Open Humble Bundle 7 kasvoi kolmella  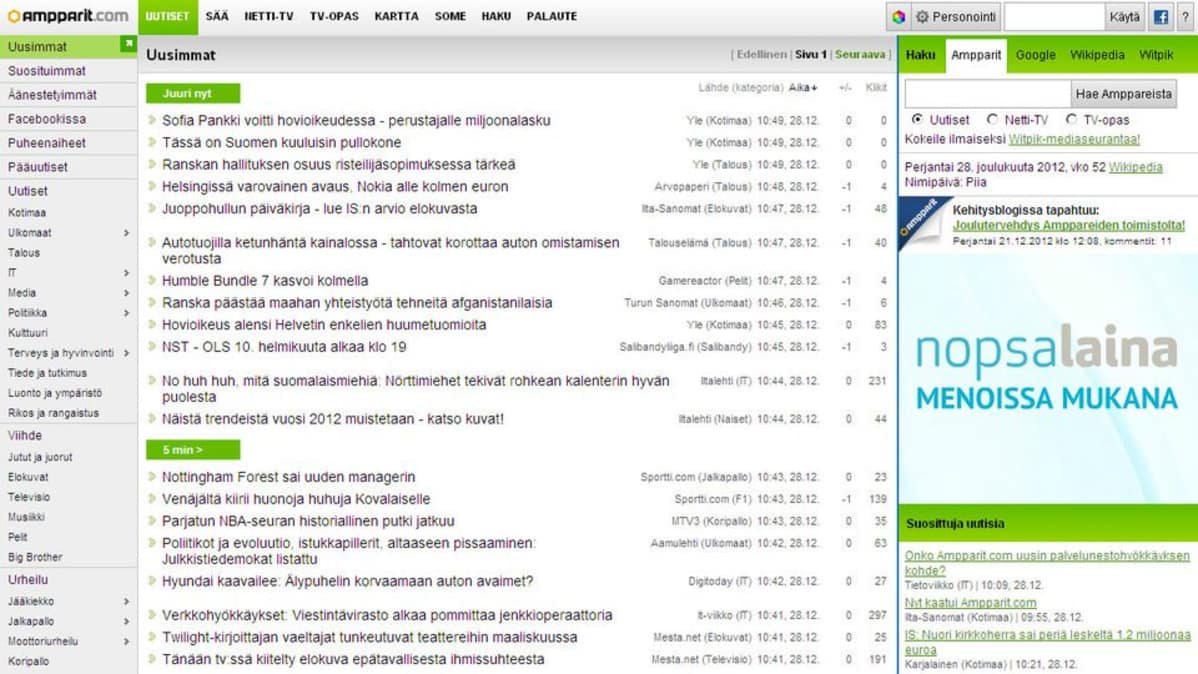[x=265, y=280]
